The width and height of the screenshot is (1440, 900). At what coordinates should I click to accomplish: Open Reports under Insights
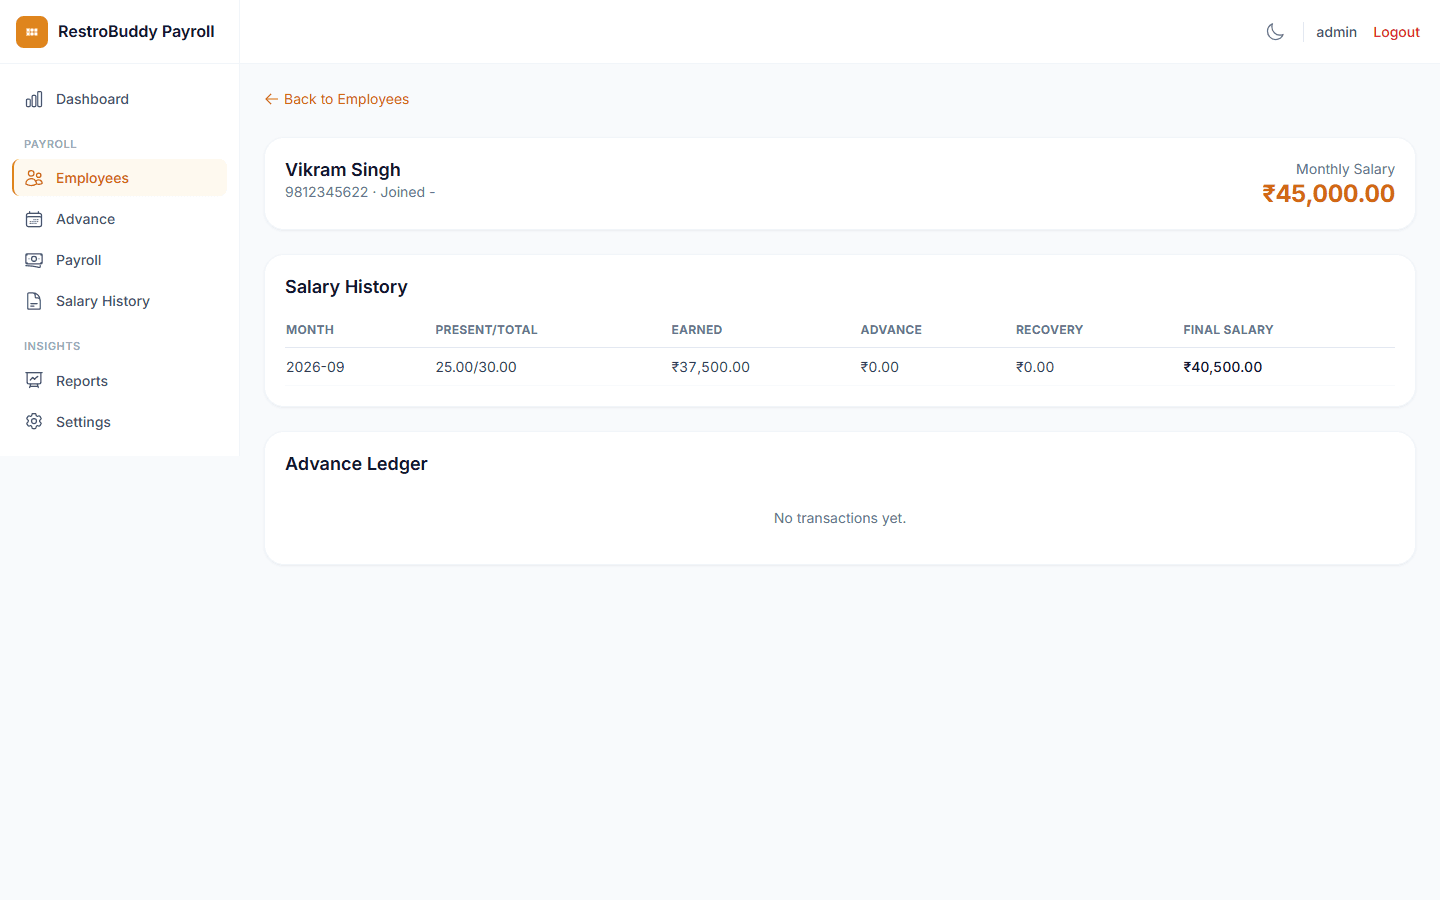(120, 381)
